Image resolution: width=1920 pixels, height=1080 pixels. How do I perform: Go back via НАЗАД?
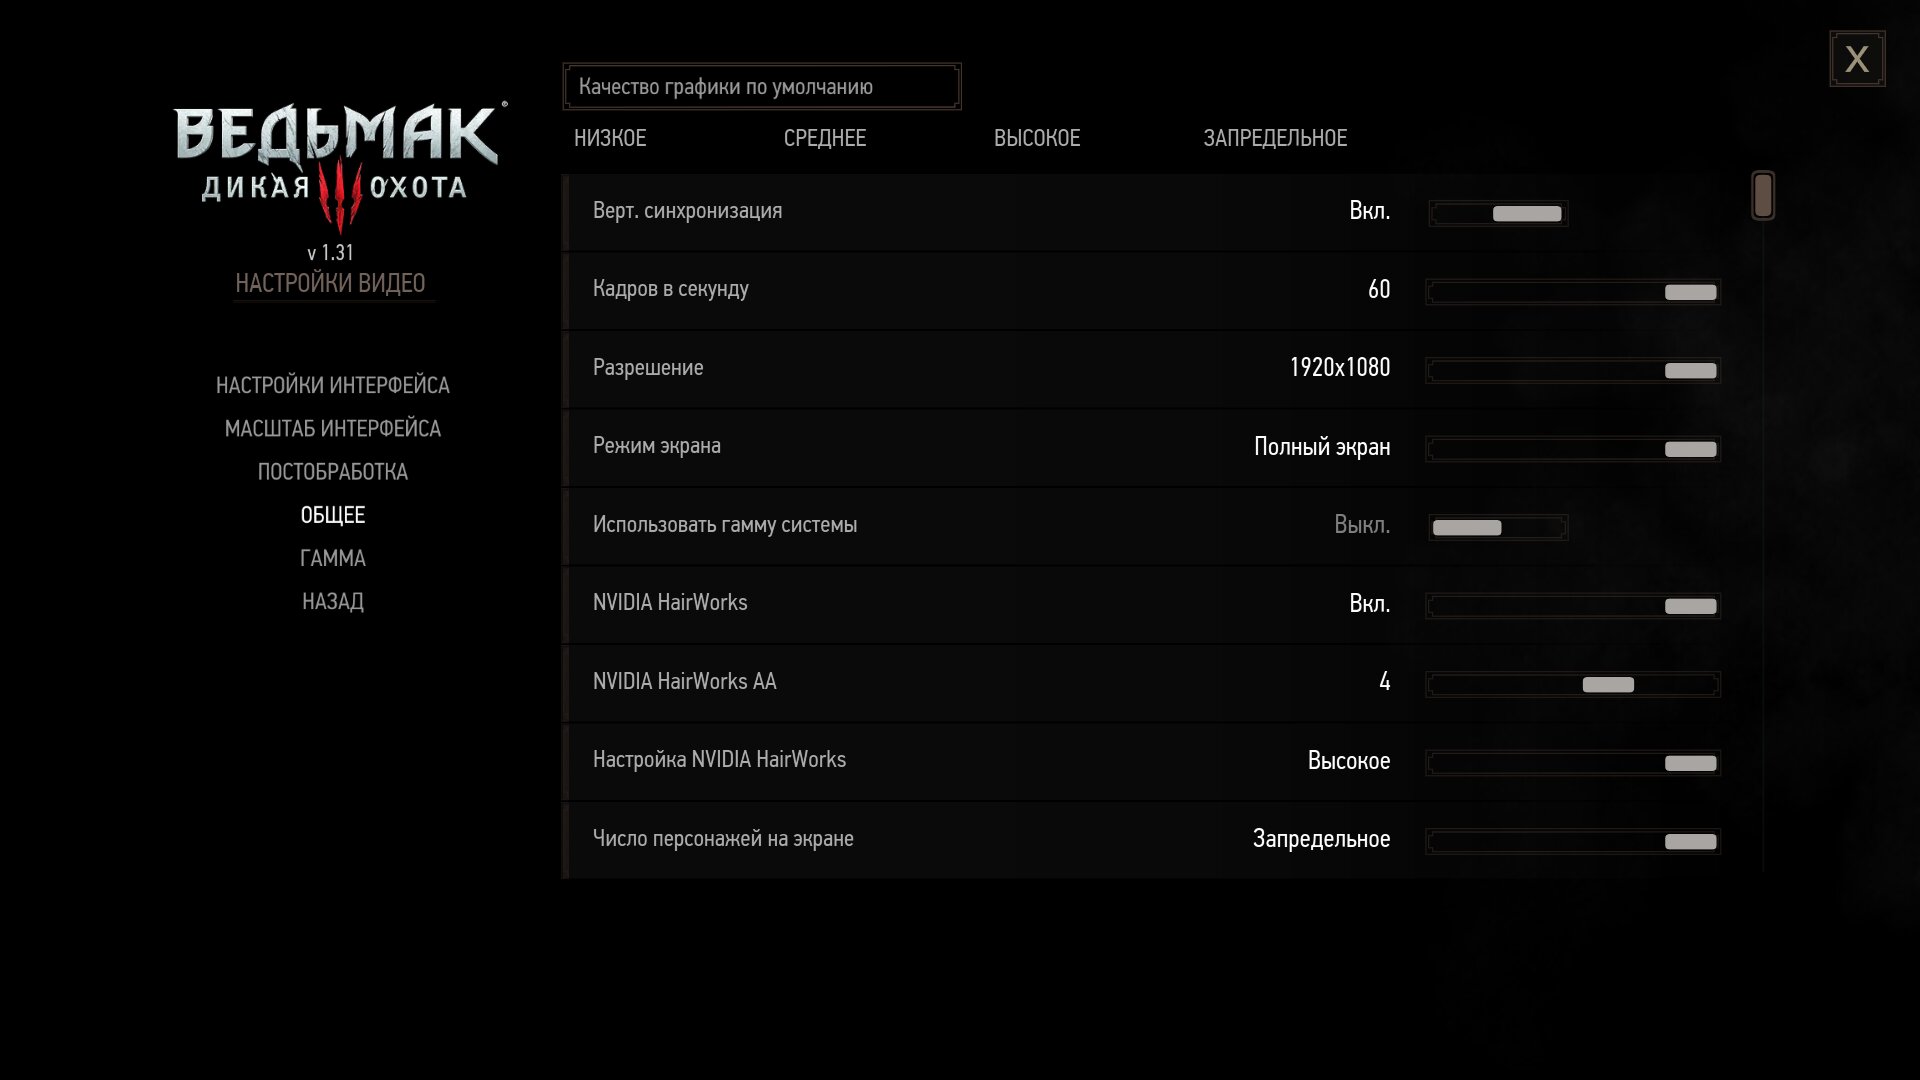click(x=333, y=601)
